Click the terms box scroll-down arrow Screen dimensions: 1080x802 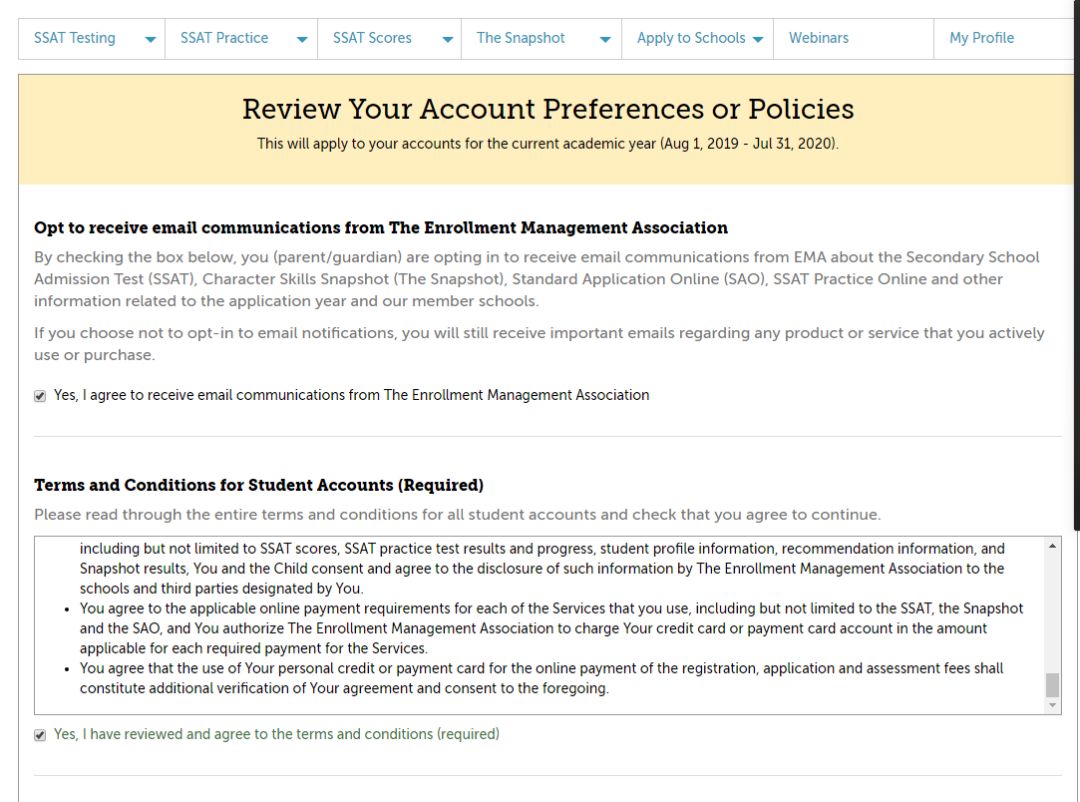click(1052, 706)
